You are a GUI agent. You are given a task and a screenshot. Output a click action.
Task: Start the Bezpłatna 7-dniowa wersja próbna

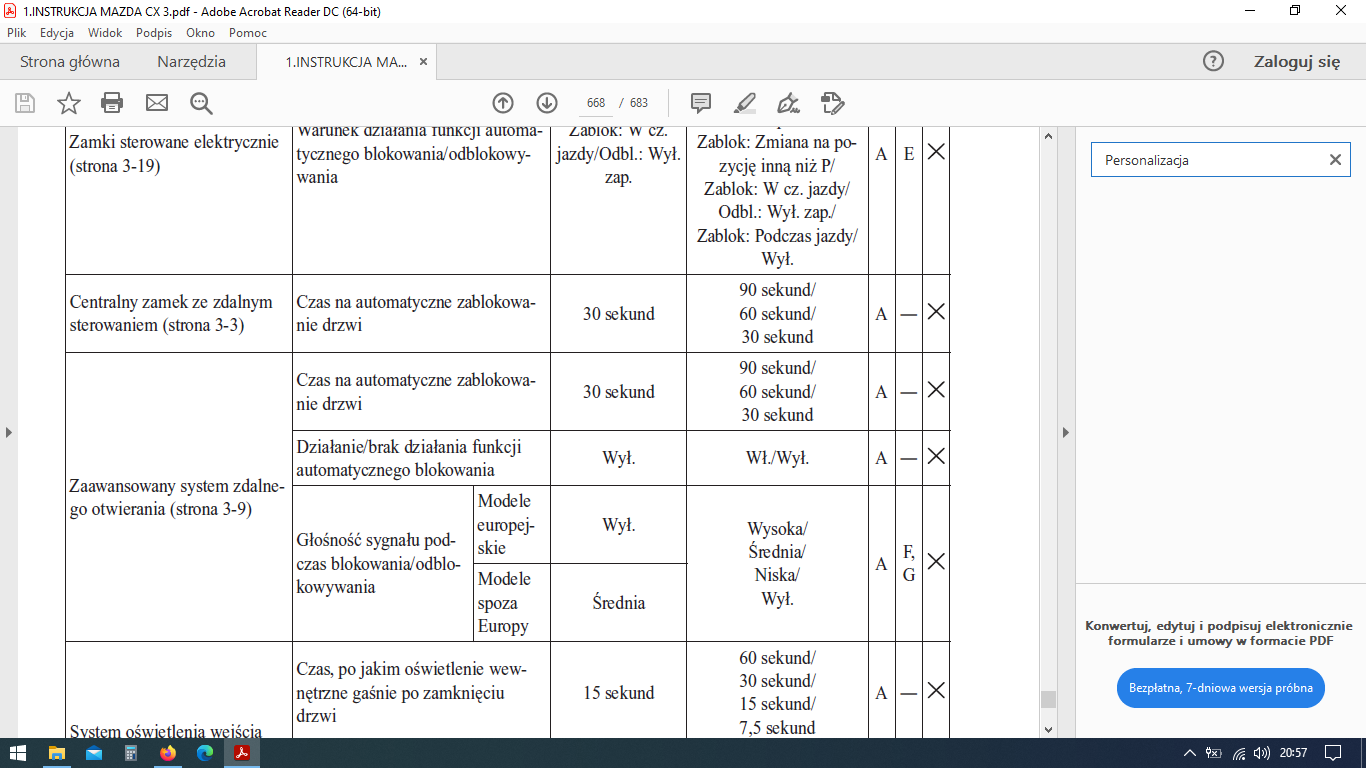pos(1220,689)
